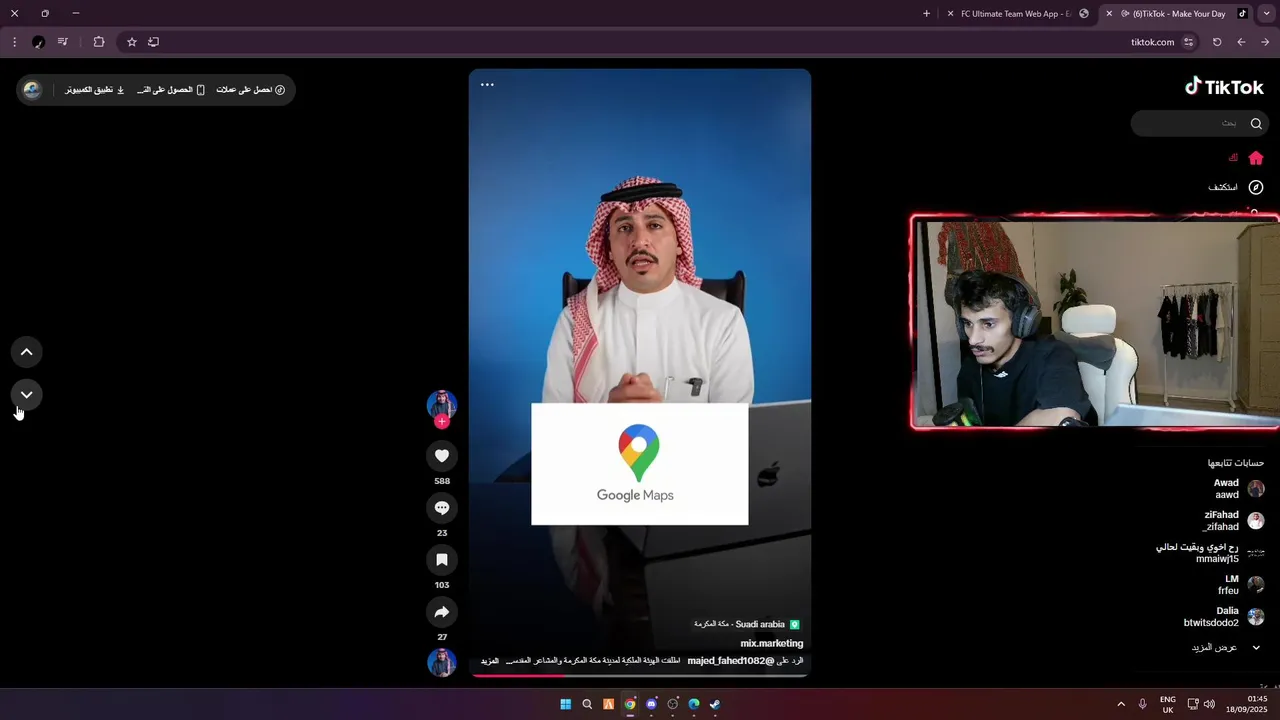Open Microsoft Edge from the taskbar
The image size is (1280, 720).
(x=694, y=704)
